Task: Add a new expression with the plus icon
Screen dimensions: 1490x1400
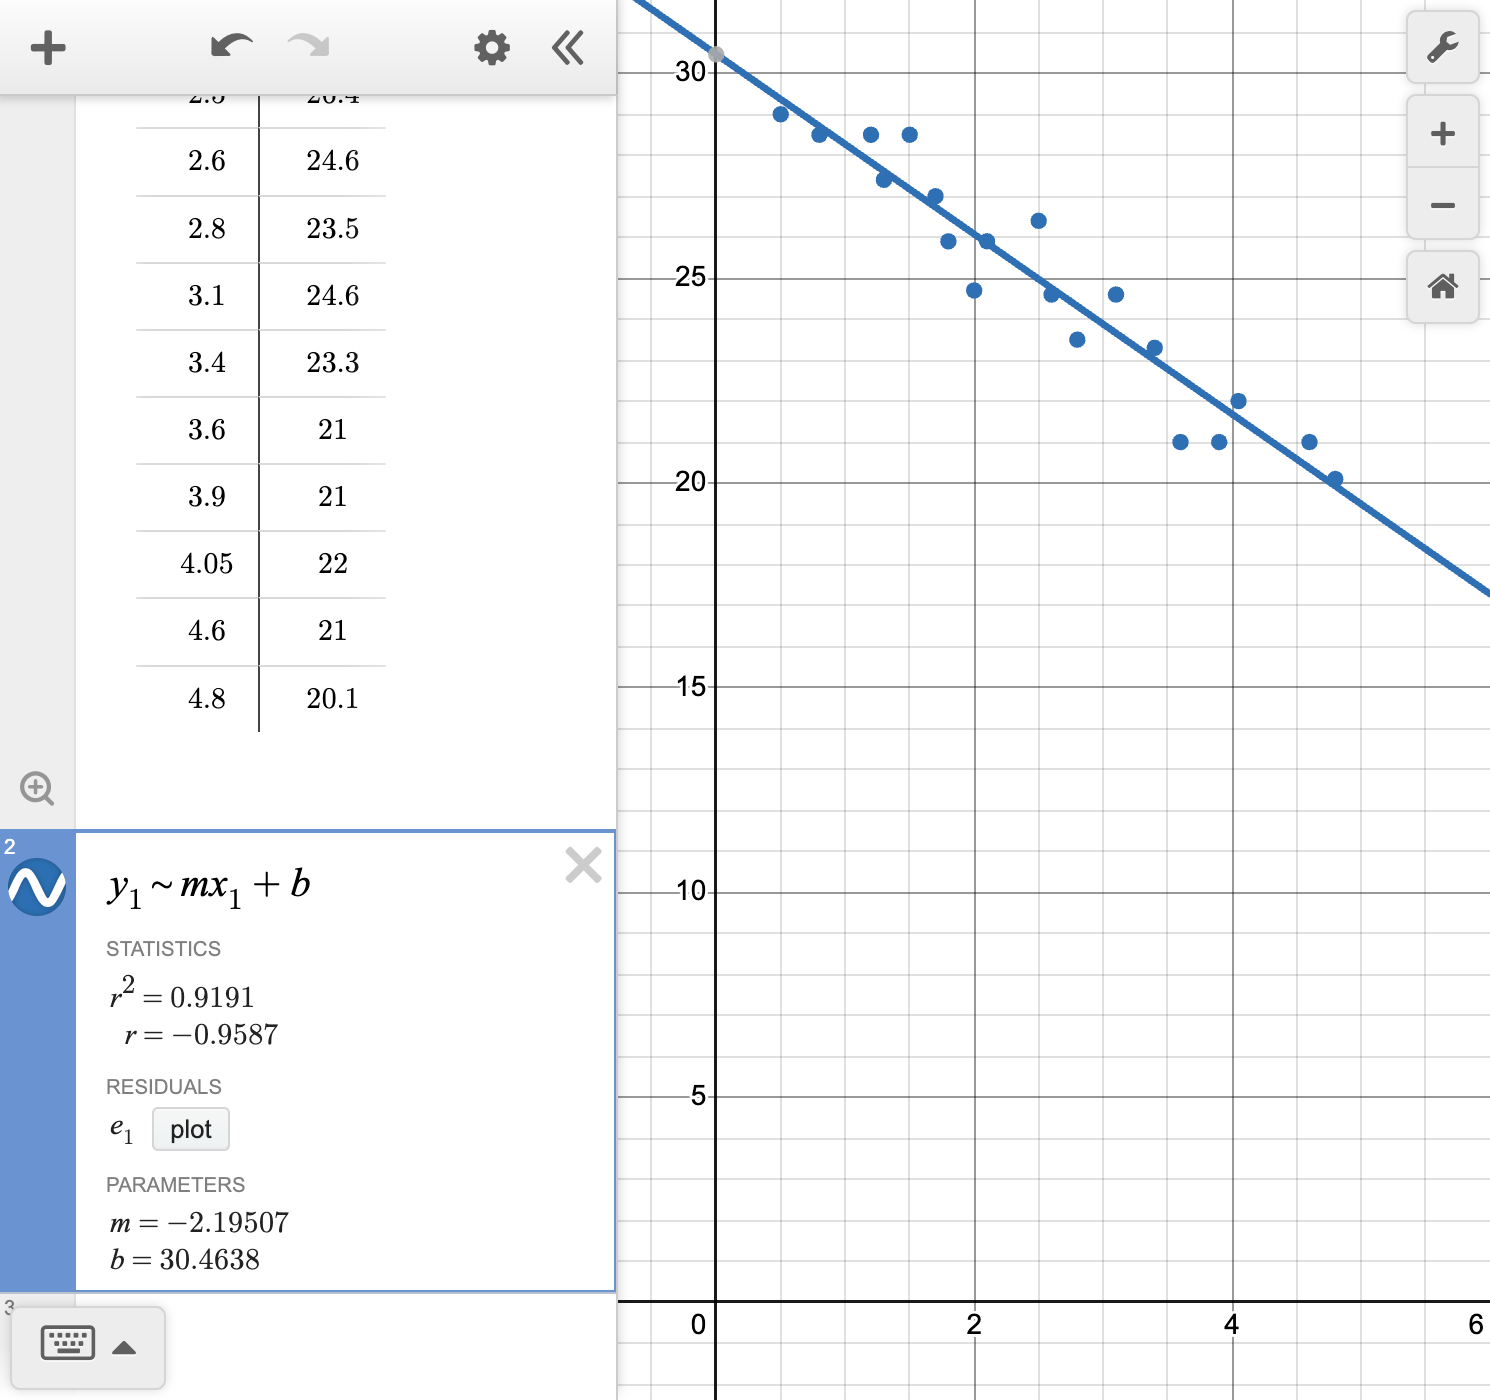Action: click(x=47, y=47)
